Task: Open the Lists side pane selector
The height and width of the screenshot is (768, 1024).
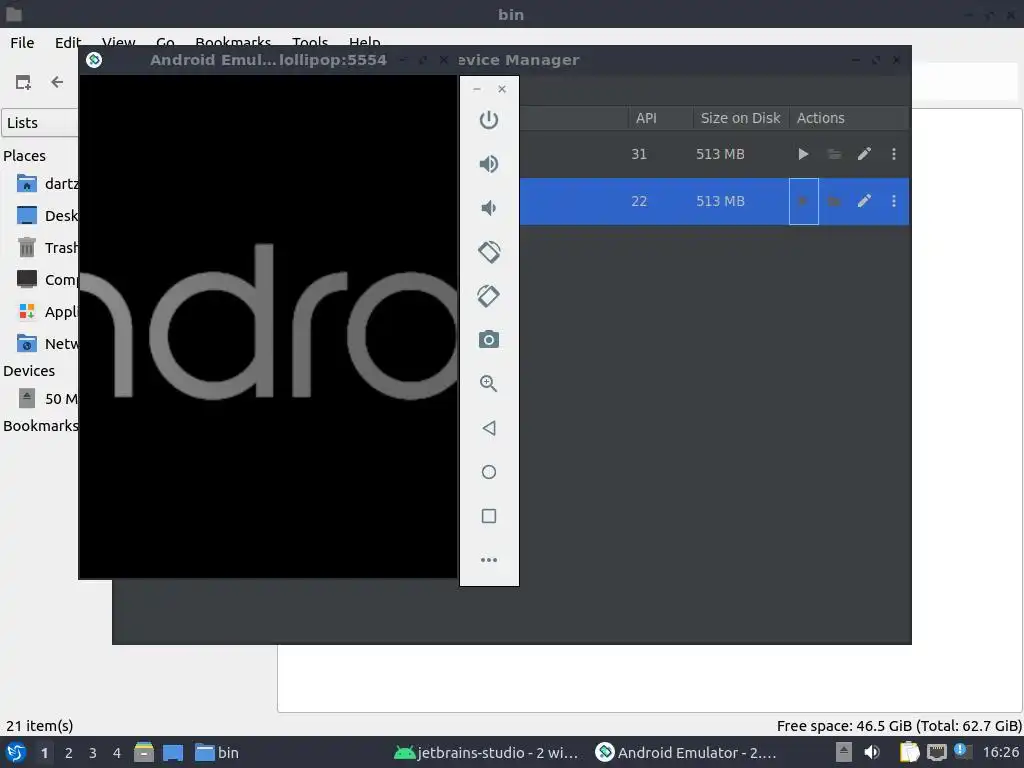Action: pyautogui.click(x=40, y=123)
